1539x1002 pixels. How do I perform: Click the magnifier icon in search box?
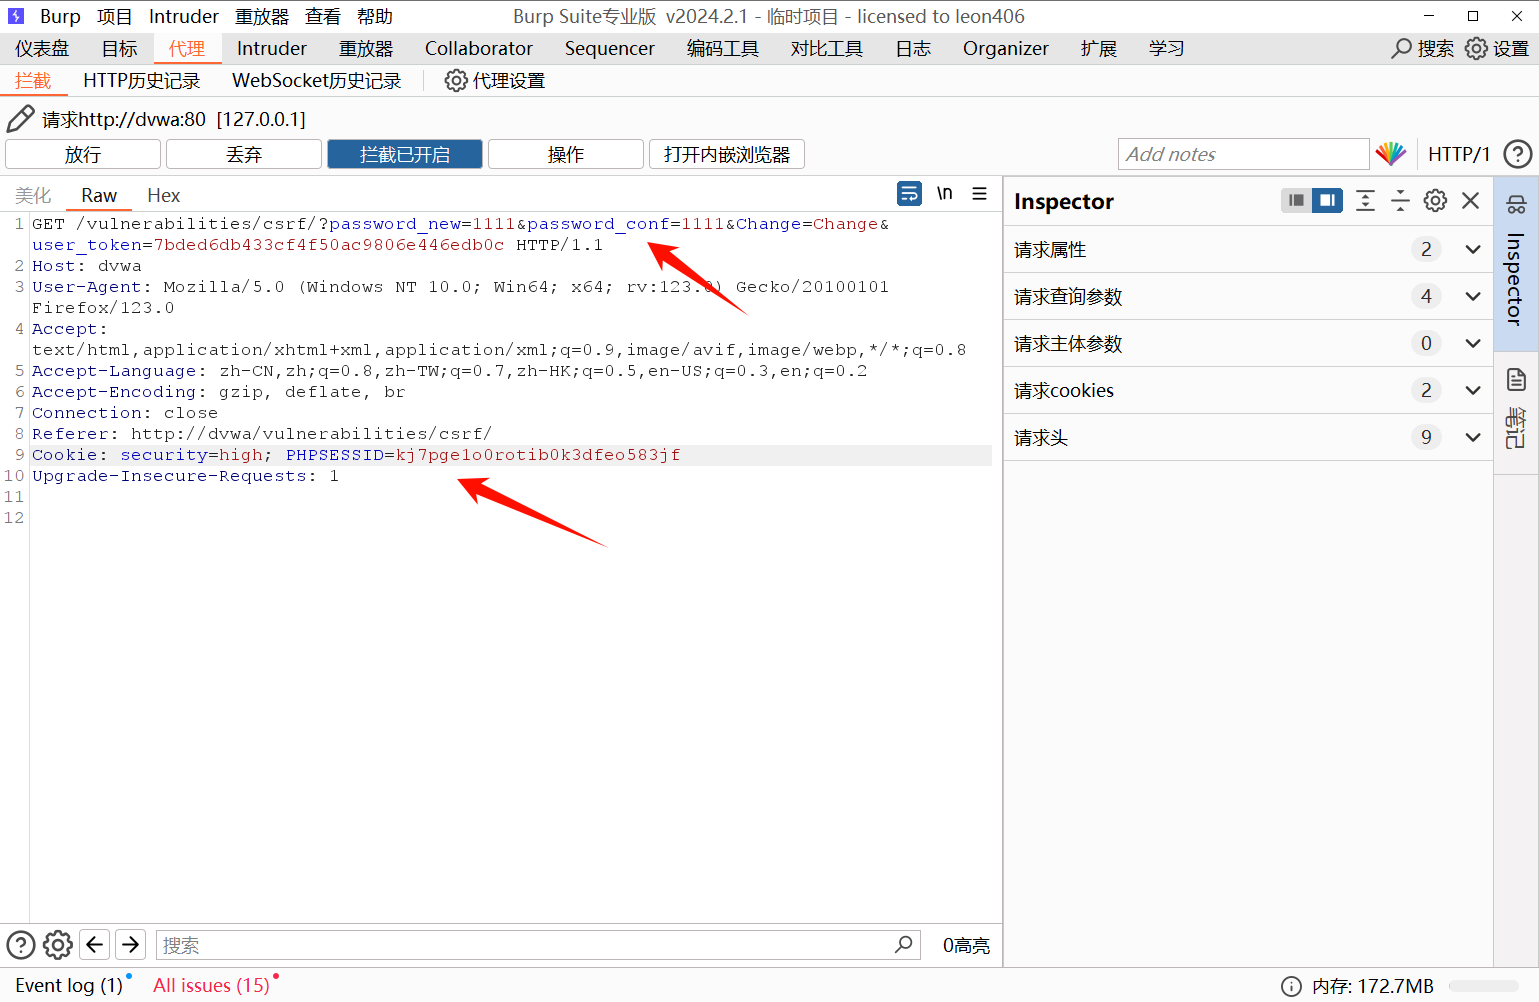click(904, 944)
